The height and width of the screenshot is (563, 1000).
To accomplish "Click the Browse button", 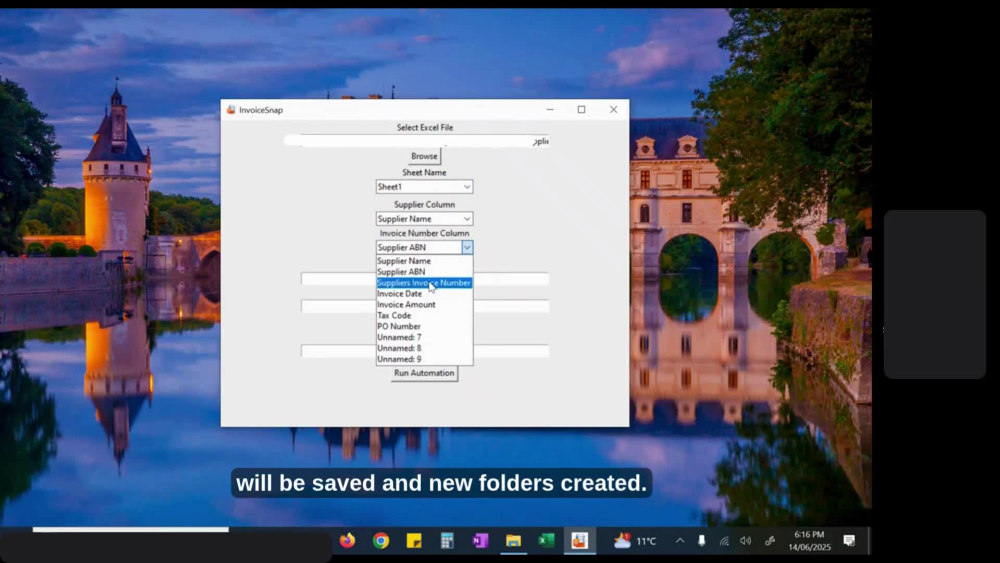I will click(x=424, y=156).
